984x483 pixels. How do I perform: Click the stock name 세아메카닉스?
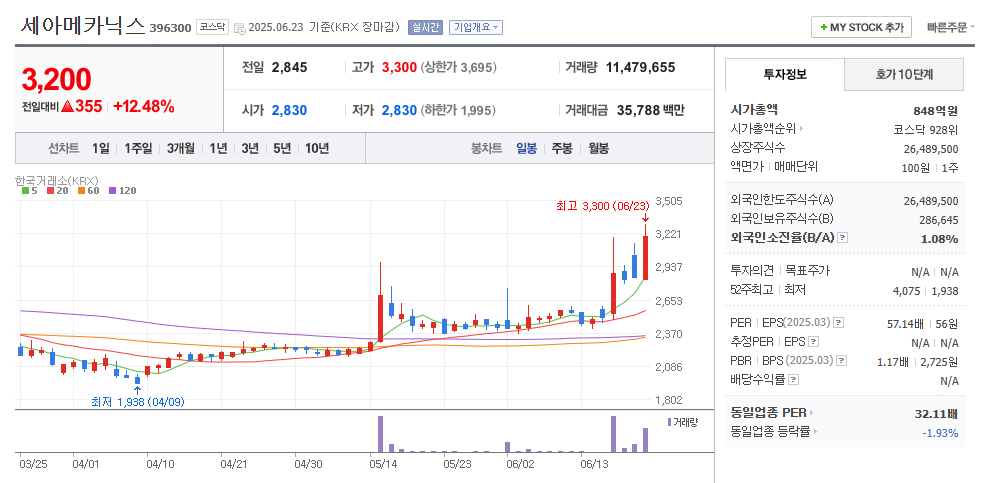tap(83, 26)
